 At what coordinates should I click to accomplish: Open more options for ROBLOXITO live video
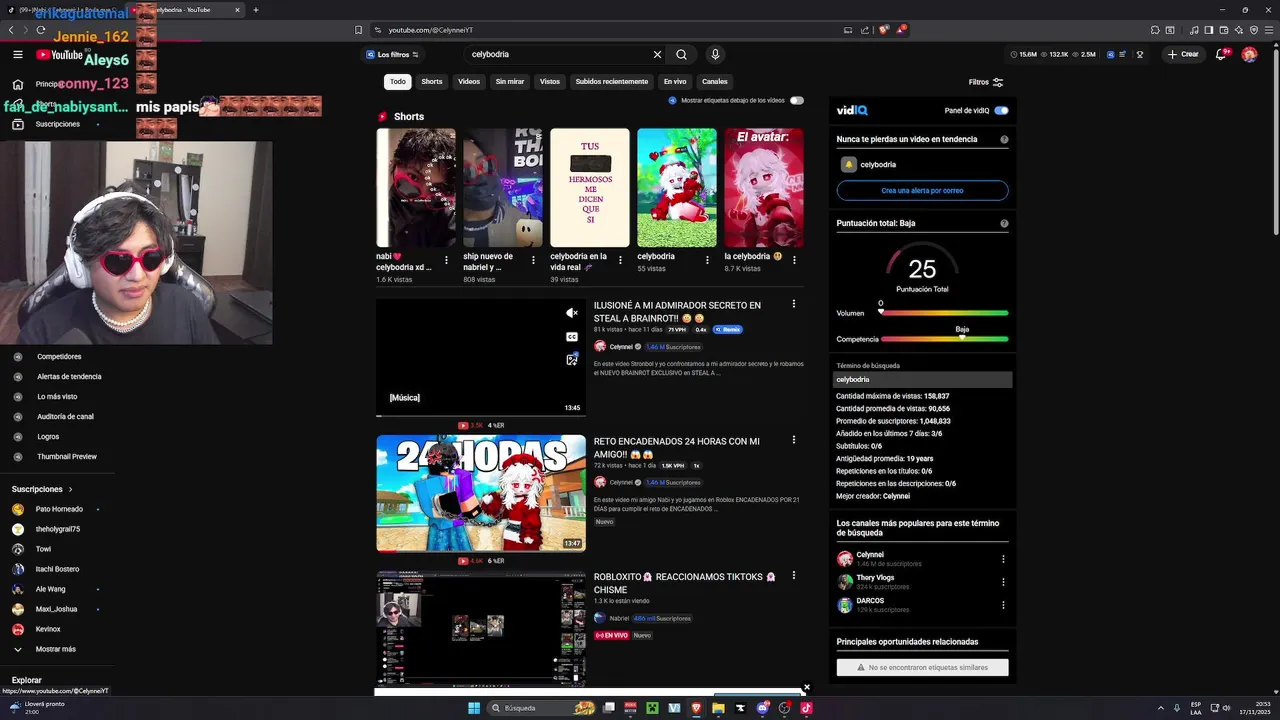[794, 576]
